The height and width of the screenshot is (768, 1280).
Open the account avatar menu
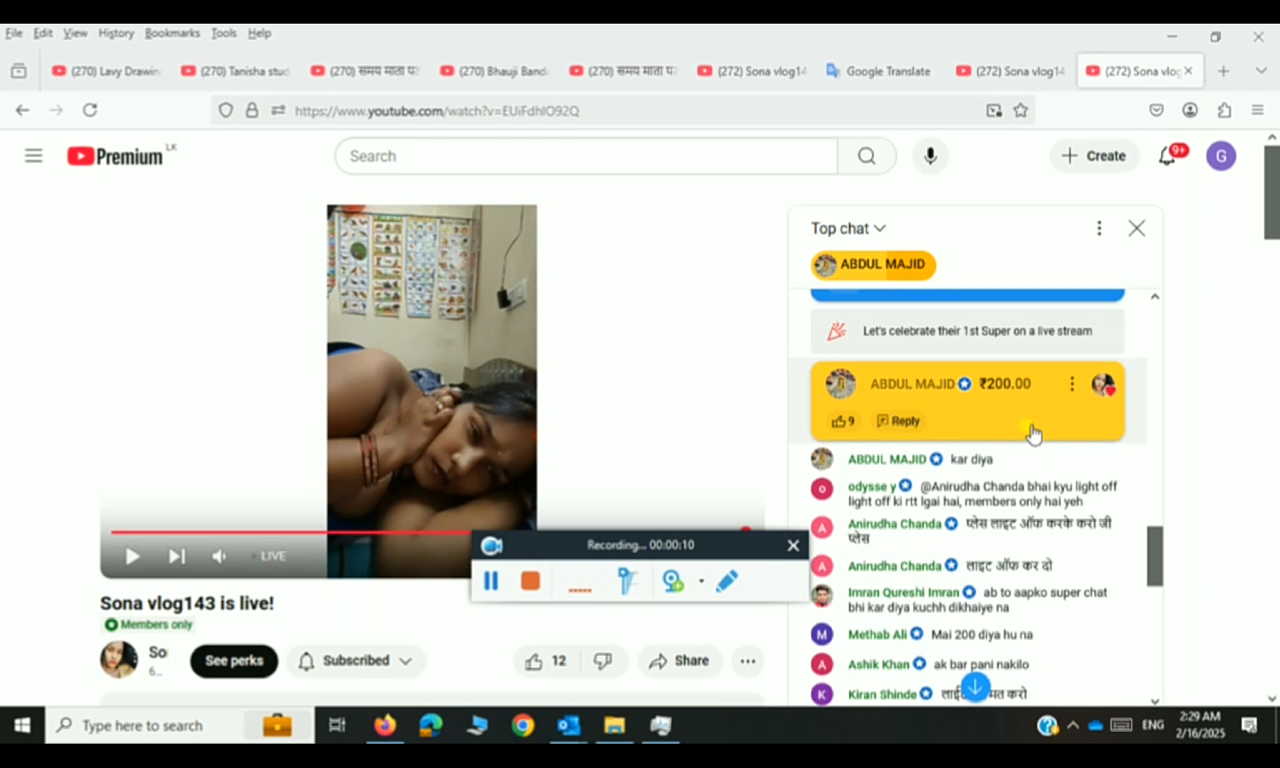point(1221,156)
